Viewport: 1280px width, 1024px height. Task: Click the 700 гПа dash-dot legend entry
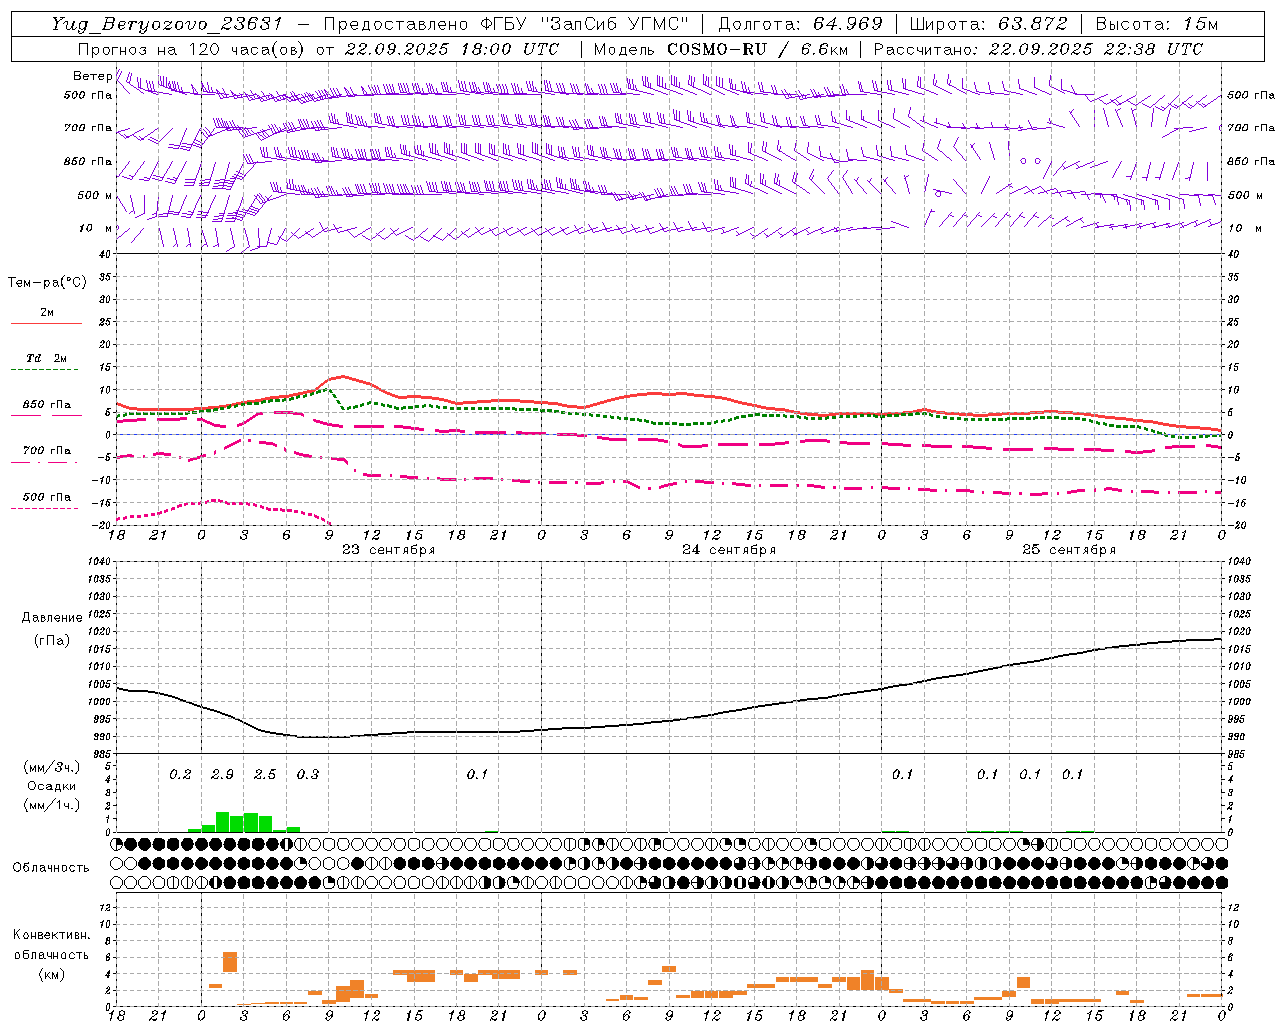tap(47, 456)
